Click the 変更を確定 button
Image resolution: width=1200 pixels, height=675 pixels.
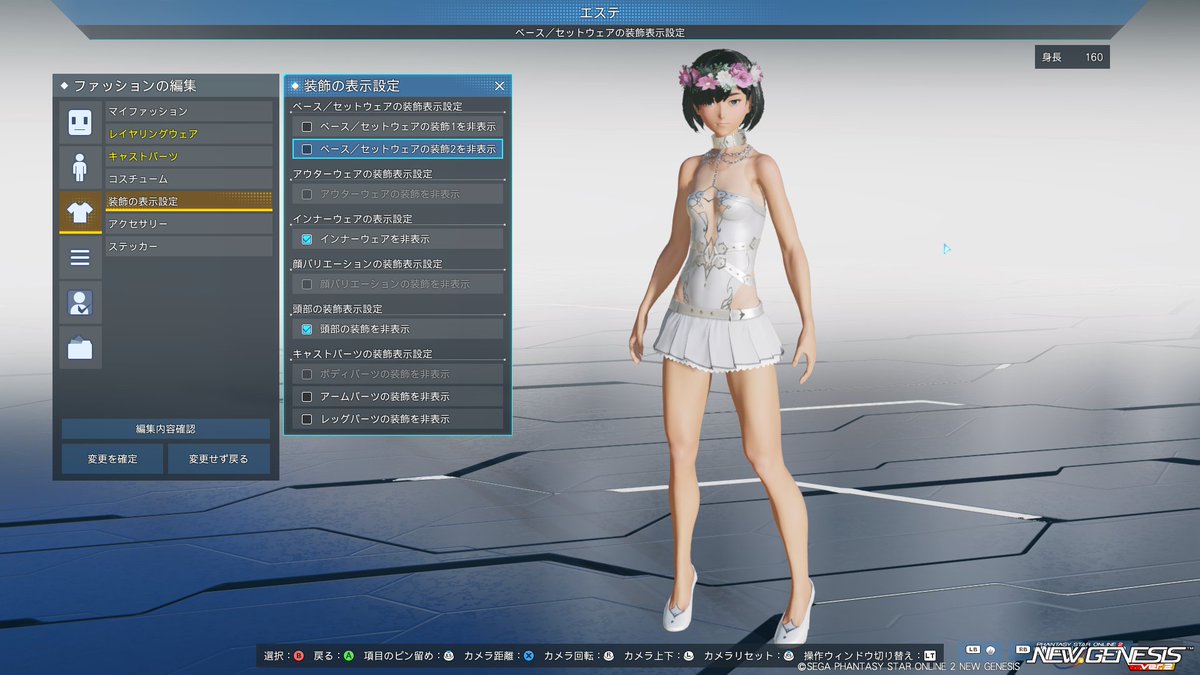(x=112, y=459)
